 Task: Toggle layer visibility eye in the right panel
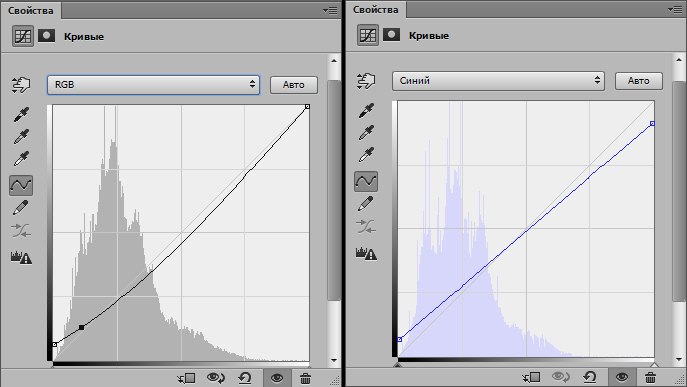point(622,377)
